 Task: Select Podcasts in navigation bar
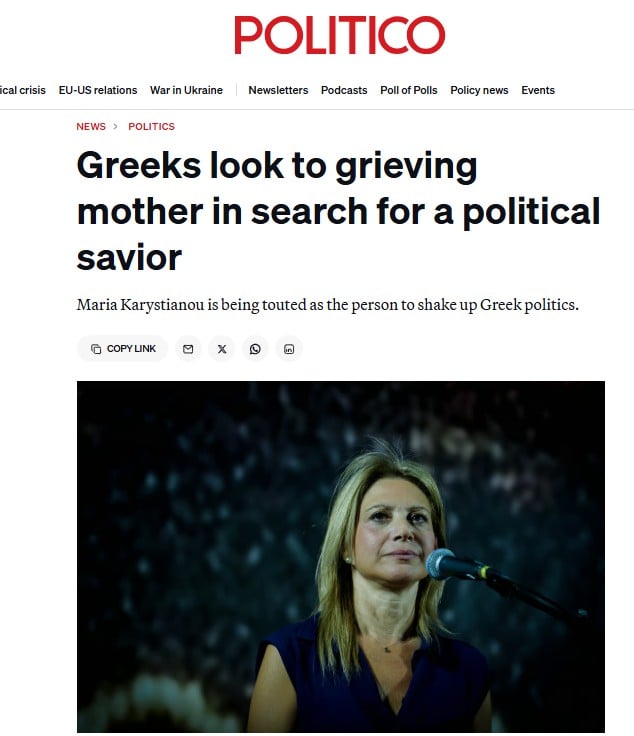[344, 90]
